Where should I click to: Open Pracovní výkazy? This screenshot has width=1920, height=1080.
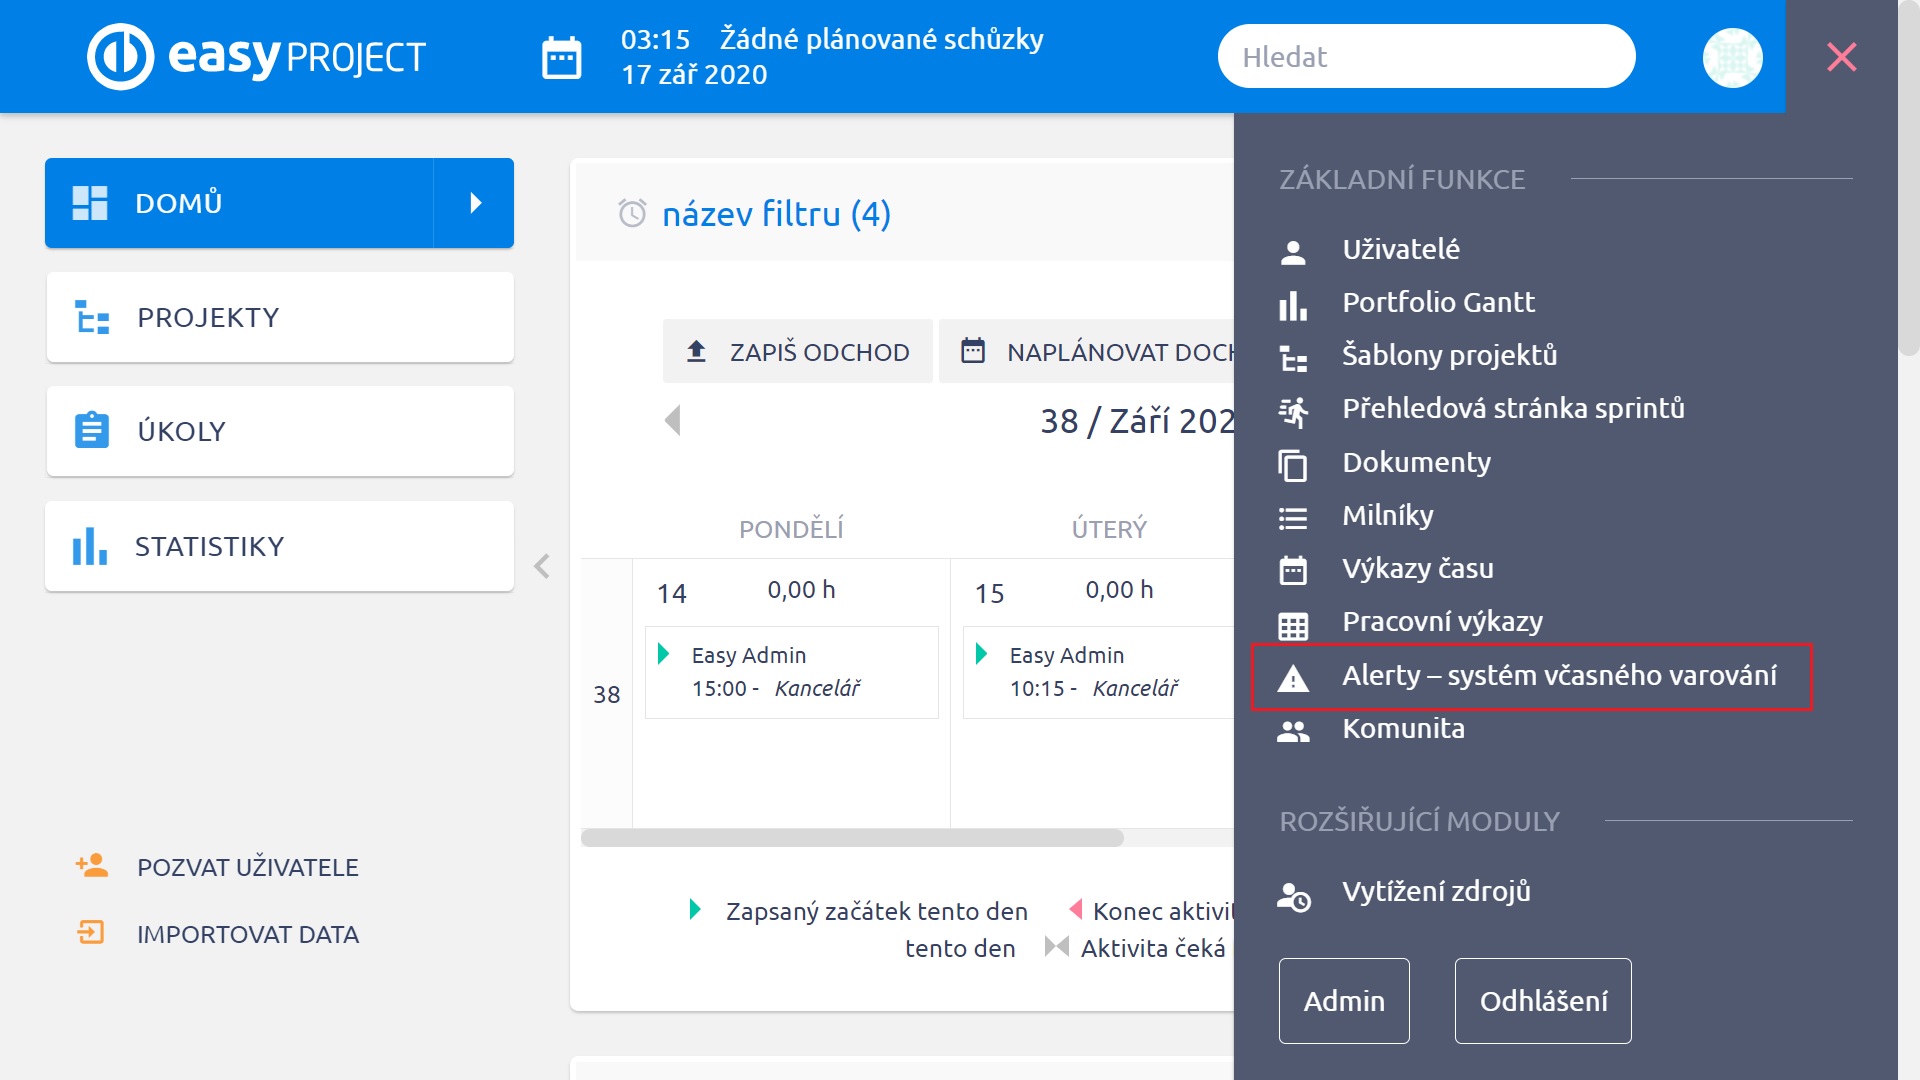pos(1443,621)
